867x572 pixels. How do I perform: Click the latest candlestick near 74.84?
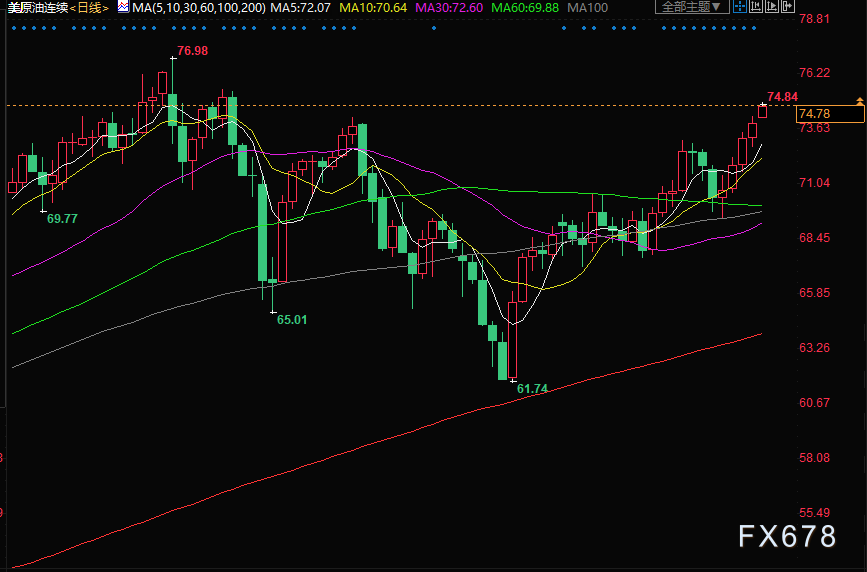pyautogui.click(x=762, y=111)
